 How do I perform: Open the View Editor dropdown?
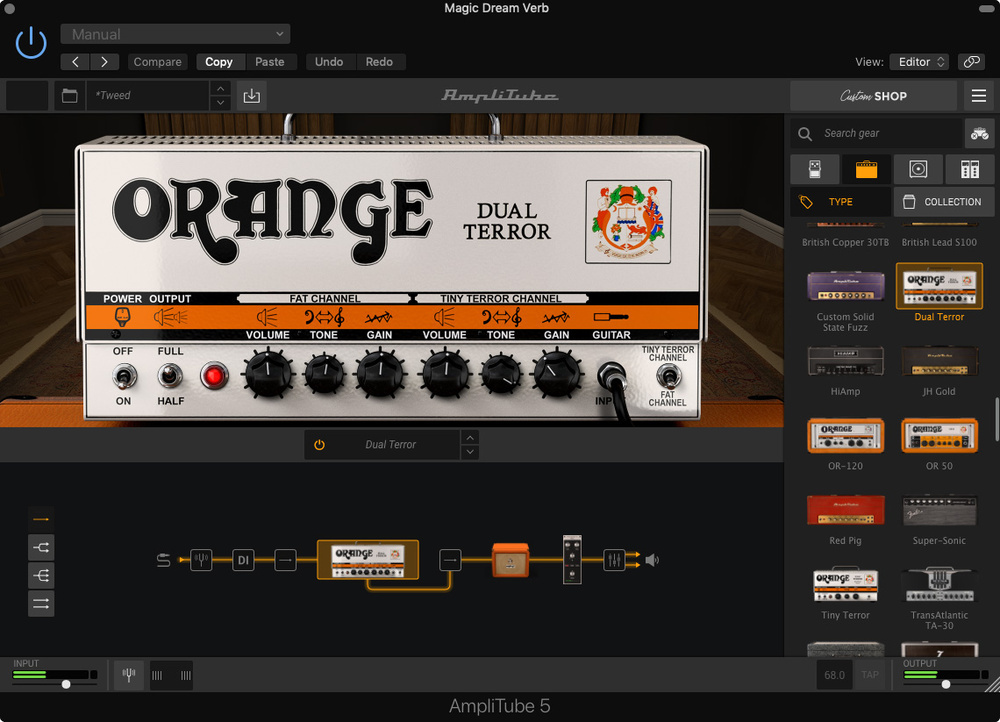click(x=919, y=62)
